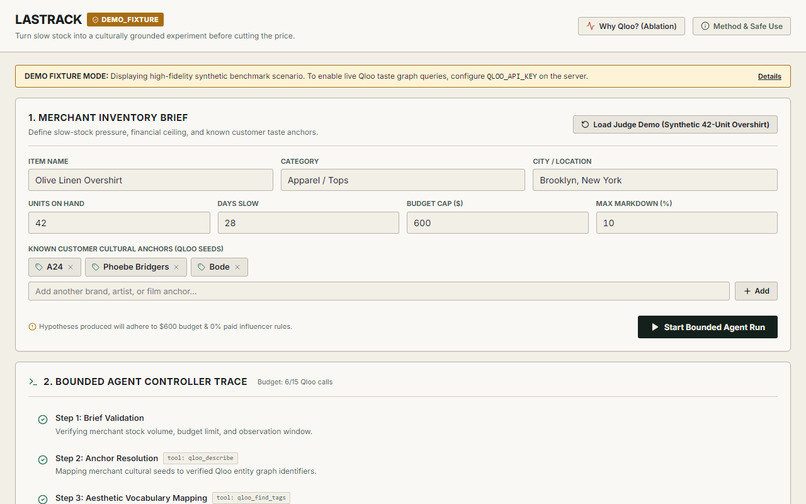Click the + Add anchor button
The image size is (806, 504).
756,291
